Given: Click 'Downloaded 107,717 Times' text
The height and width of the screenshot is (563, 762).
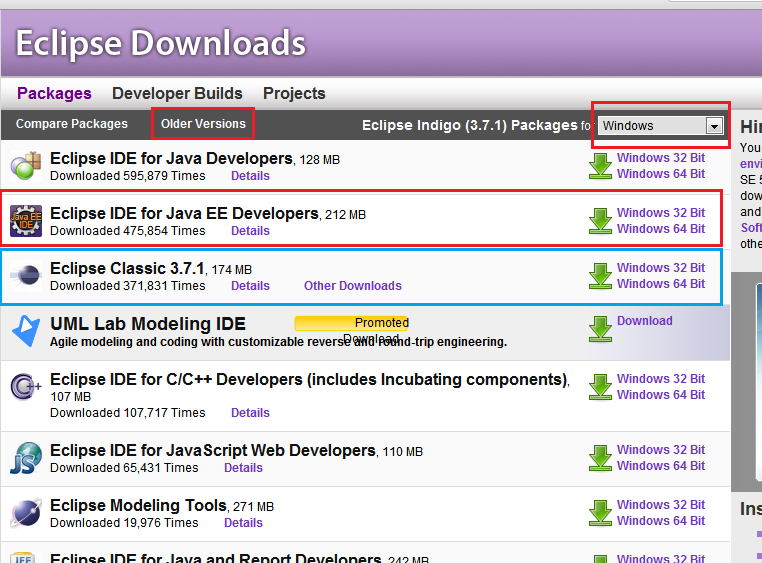Looking at the screenshot, I should click(x=128, y=413).
